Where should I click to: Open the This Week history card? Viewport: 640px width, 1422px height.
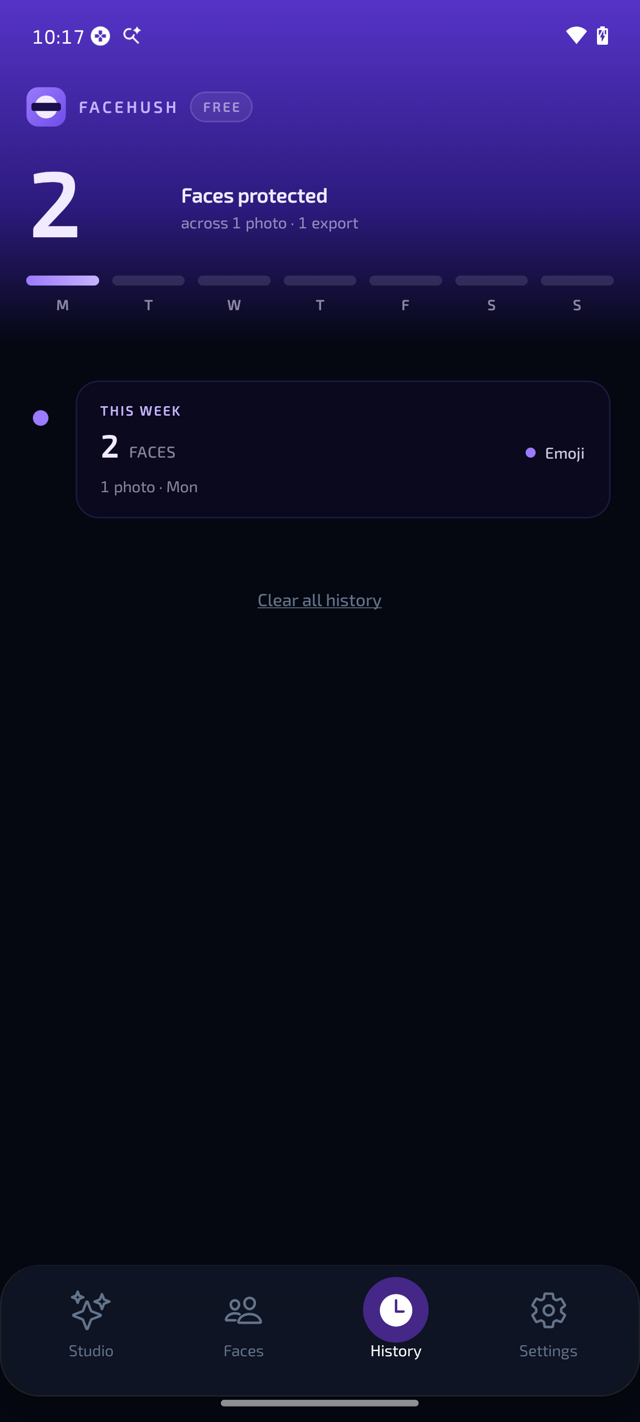(343, 449)
